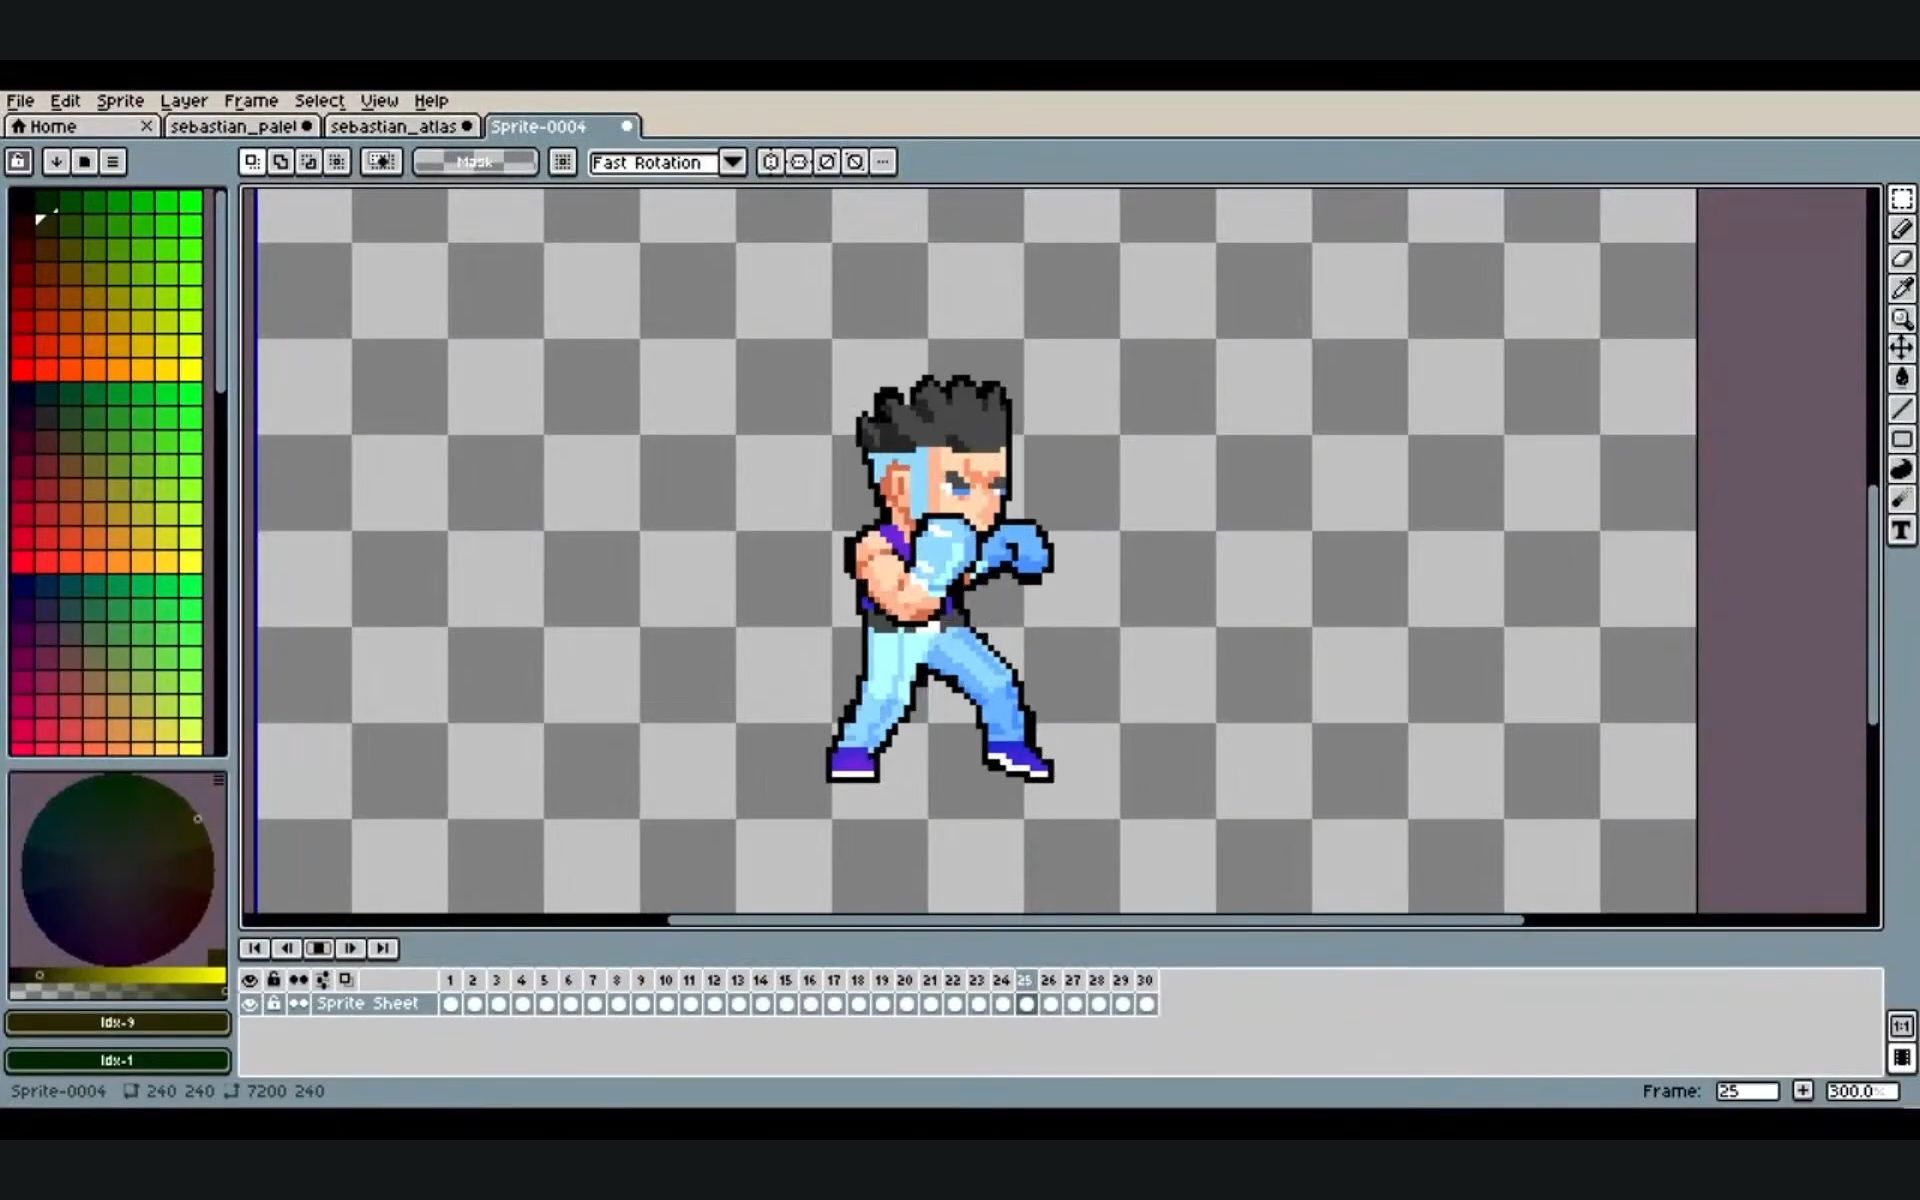
Task: Open palette sort and gradients dropdown
Action: [x=56, y=162]
